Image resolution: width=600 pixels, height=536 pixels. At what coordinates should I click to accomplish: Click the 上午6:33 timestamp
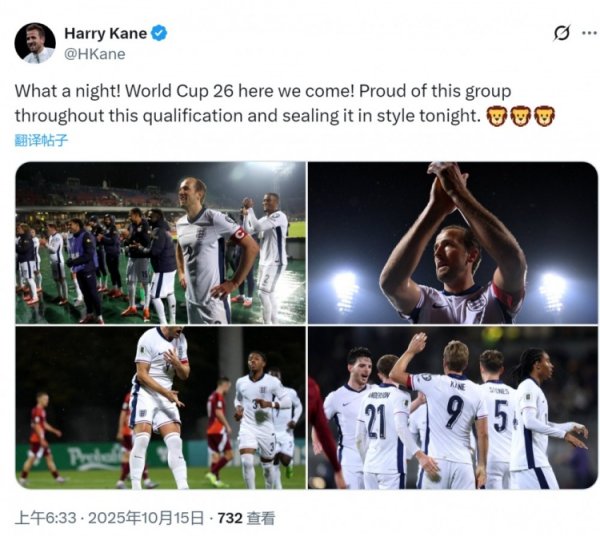tap(40, 517)
